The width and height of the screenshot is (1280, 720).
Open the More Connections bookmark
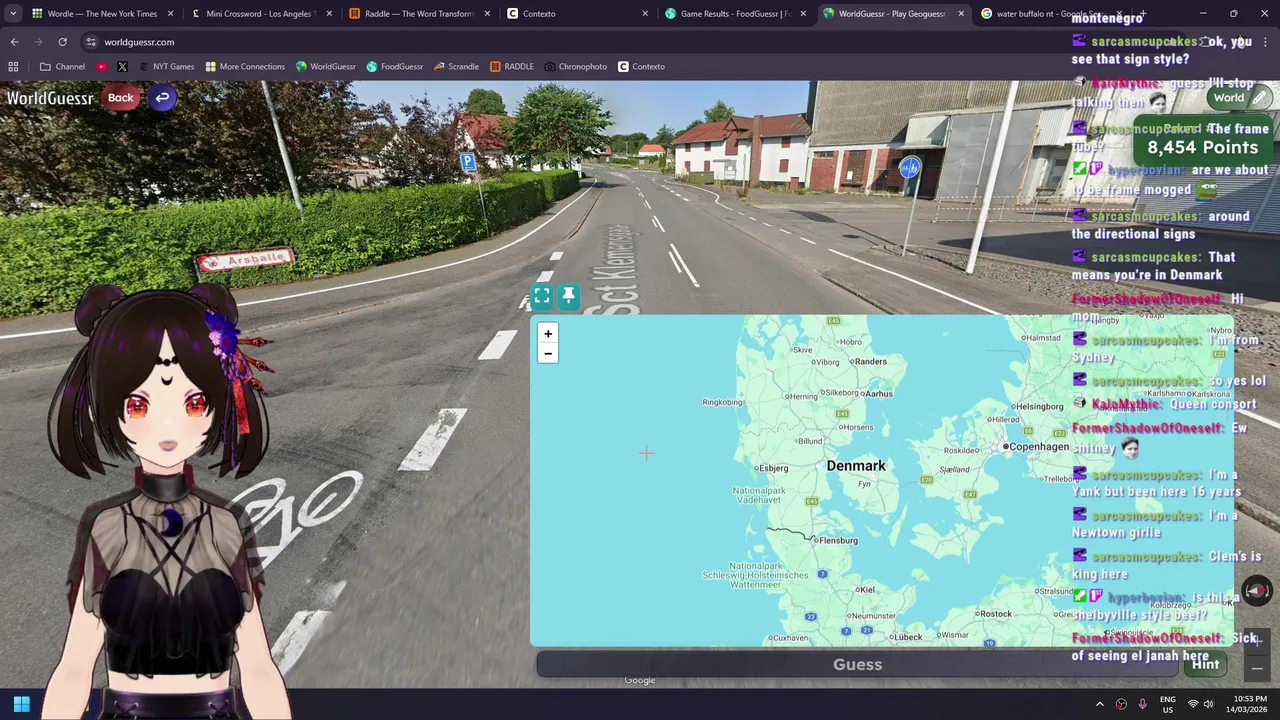(245, 66)
